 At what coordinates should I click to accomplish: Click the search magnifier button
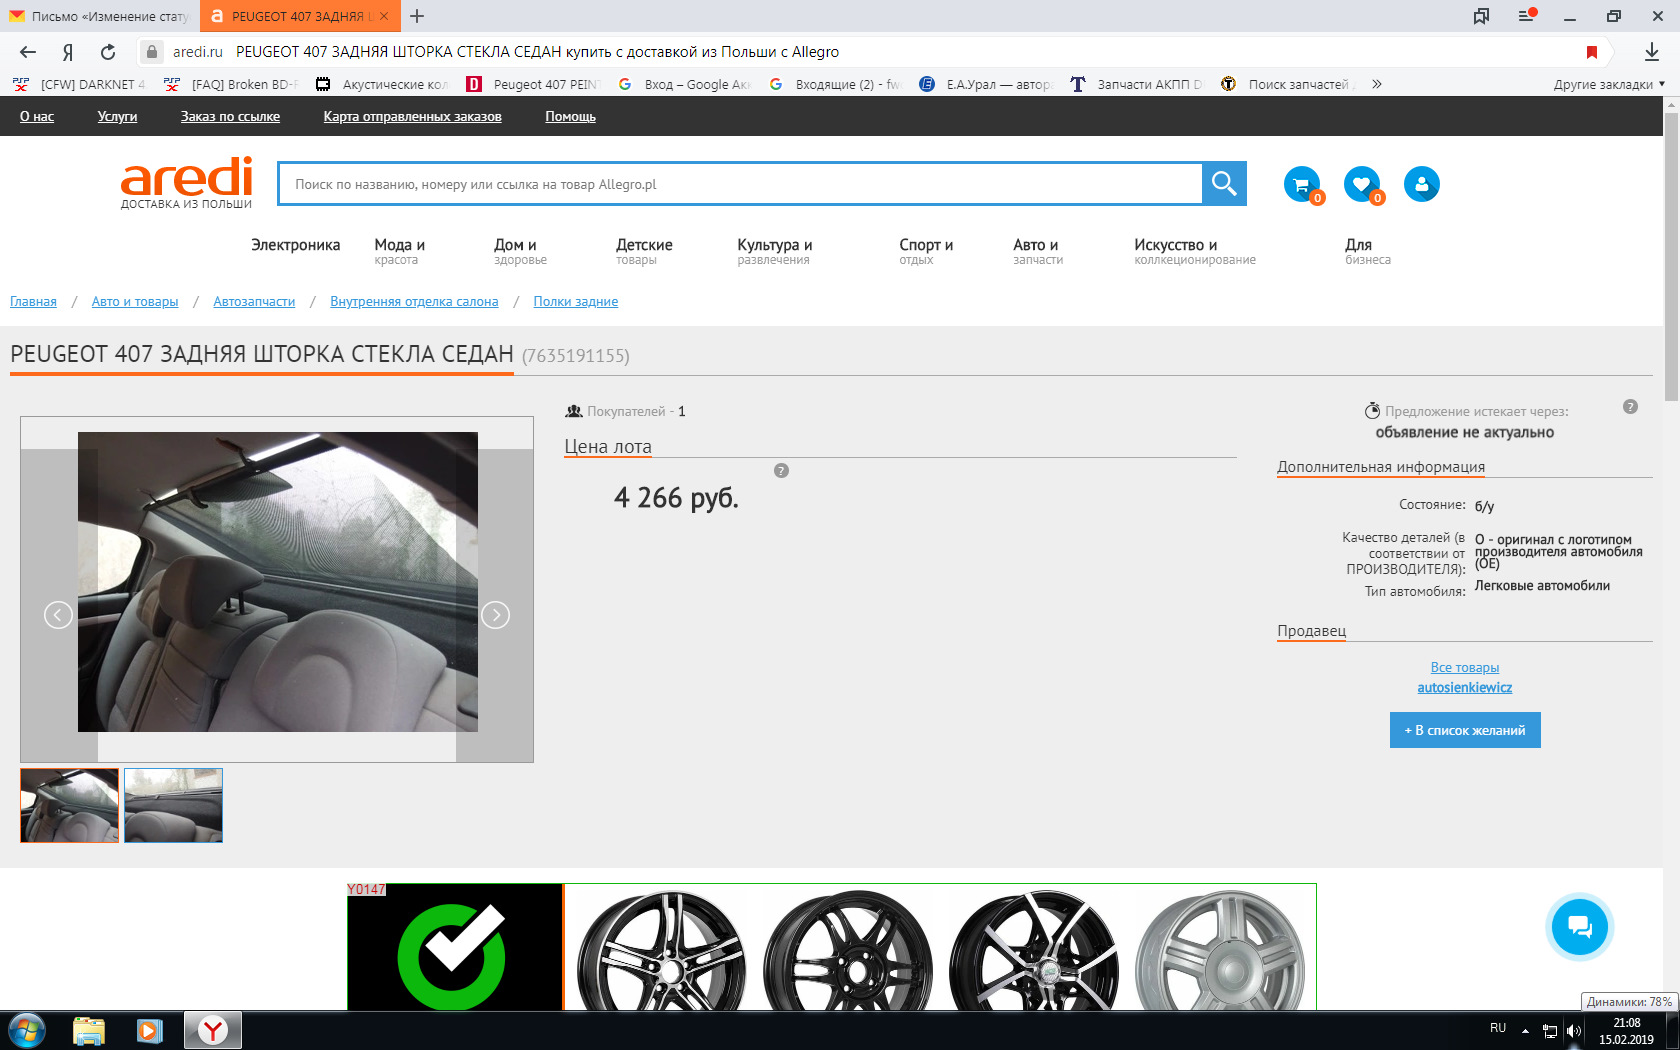(1224, 184)
